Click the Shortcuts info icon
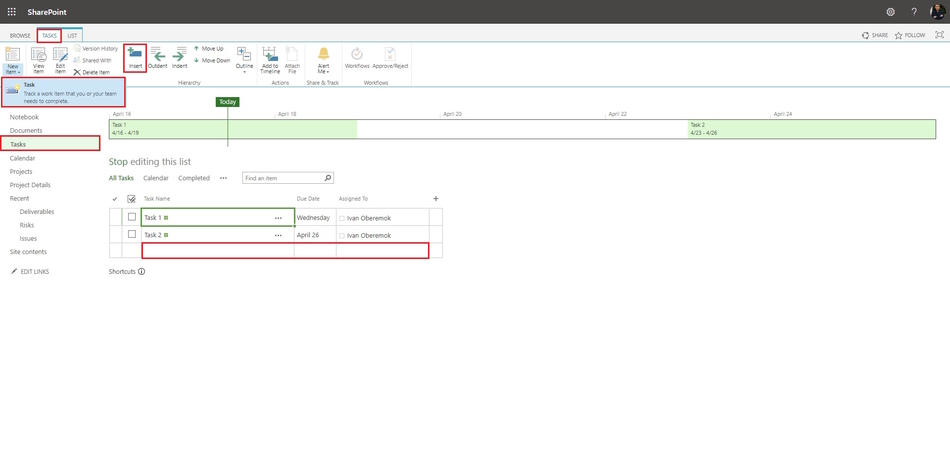Screen dimensions: 950x468 tap(142, 272)
